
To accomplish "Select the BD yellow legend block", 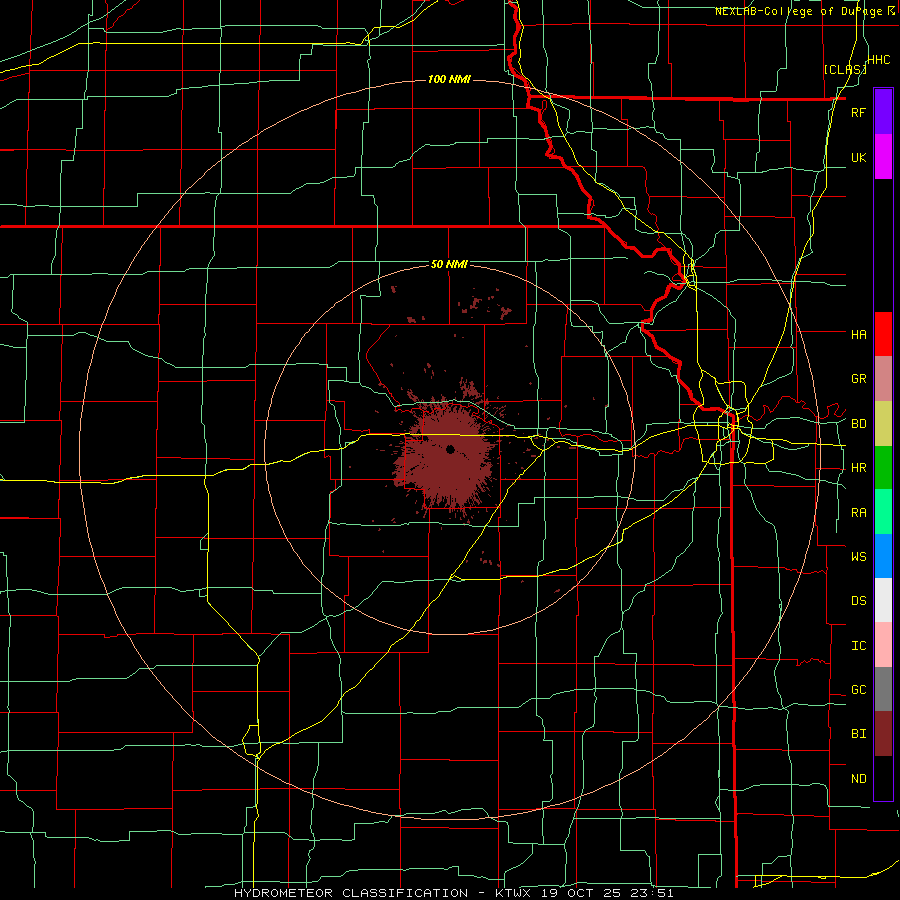I will pyautogui.click(x=883, y=423).
